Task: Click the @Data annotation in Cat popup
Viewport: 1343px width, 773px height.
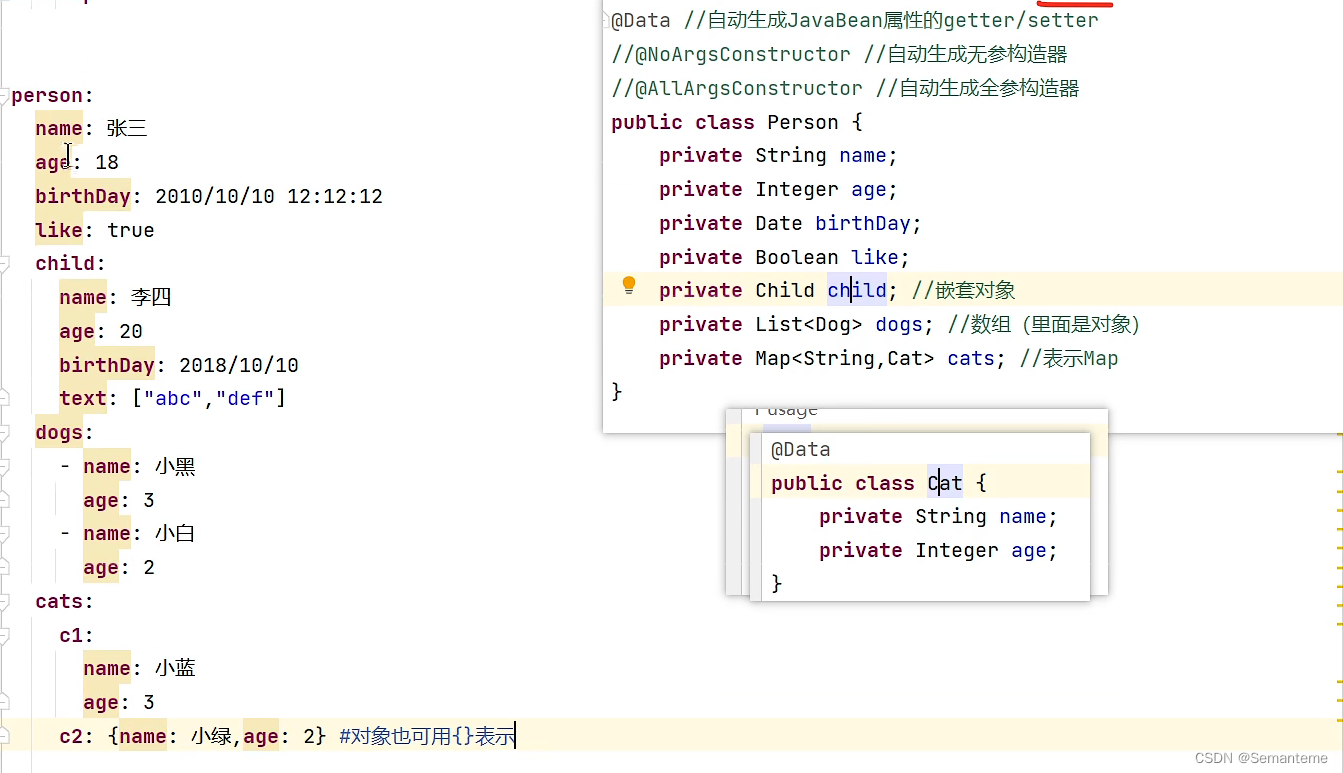Action: coord(800,449)
